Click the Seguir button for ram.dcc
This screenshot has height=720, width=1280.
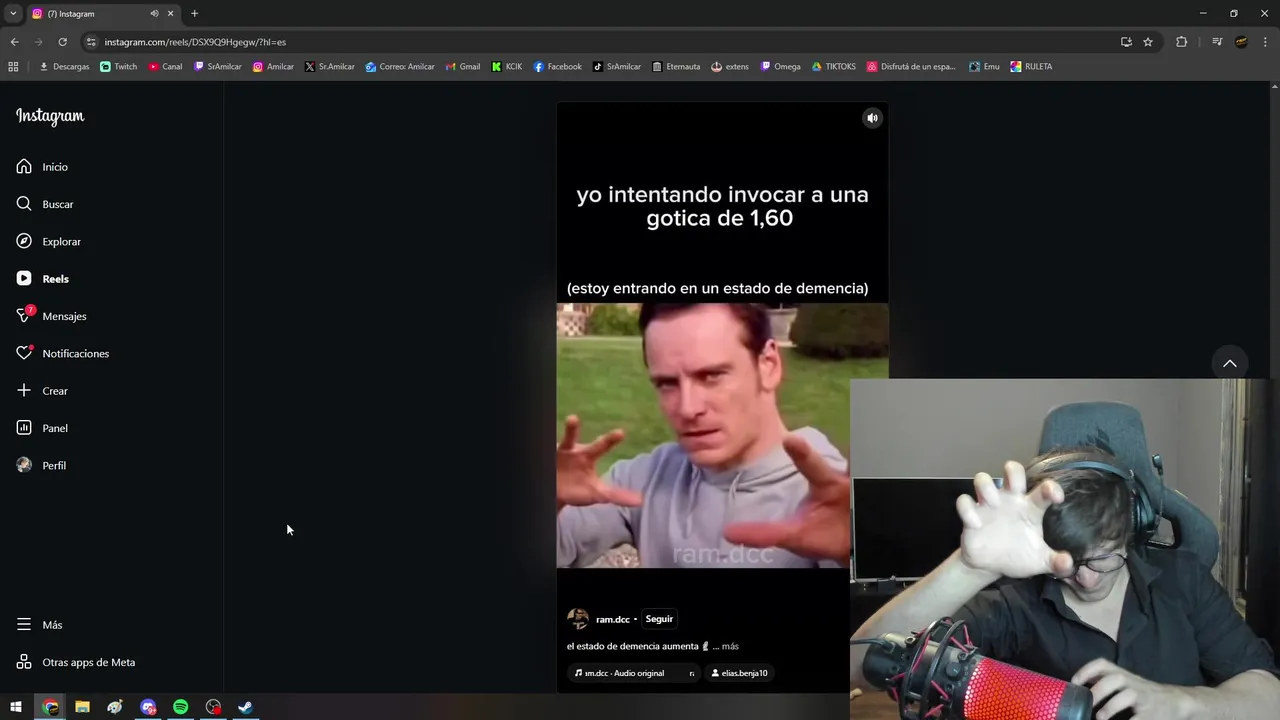(x=659, y=619)
